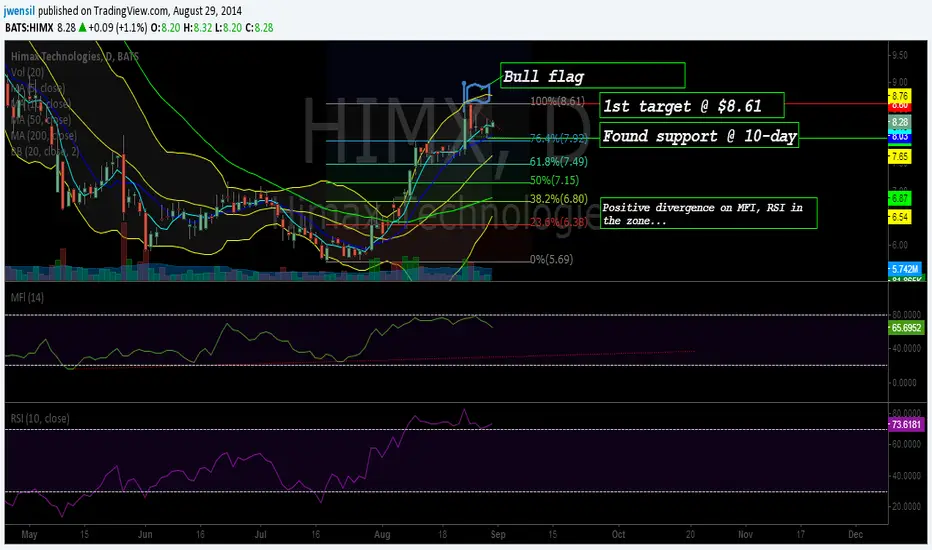Click the Jun label on time axis
Screen dimensions: 932x550
pos(144,534)
